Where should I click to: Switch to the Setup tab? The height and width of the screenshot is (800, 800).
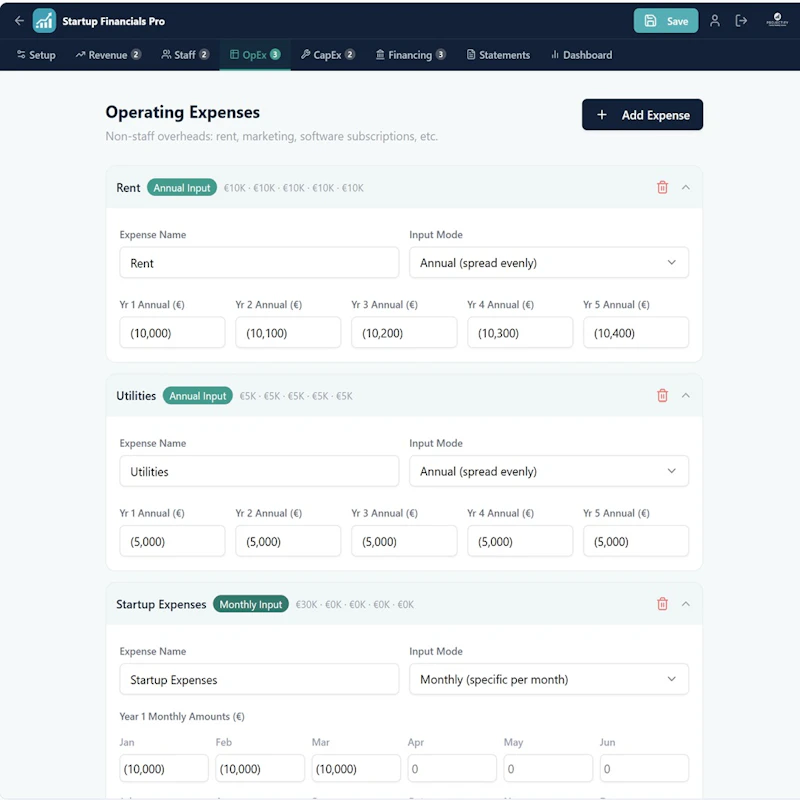(36, 55)
